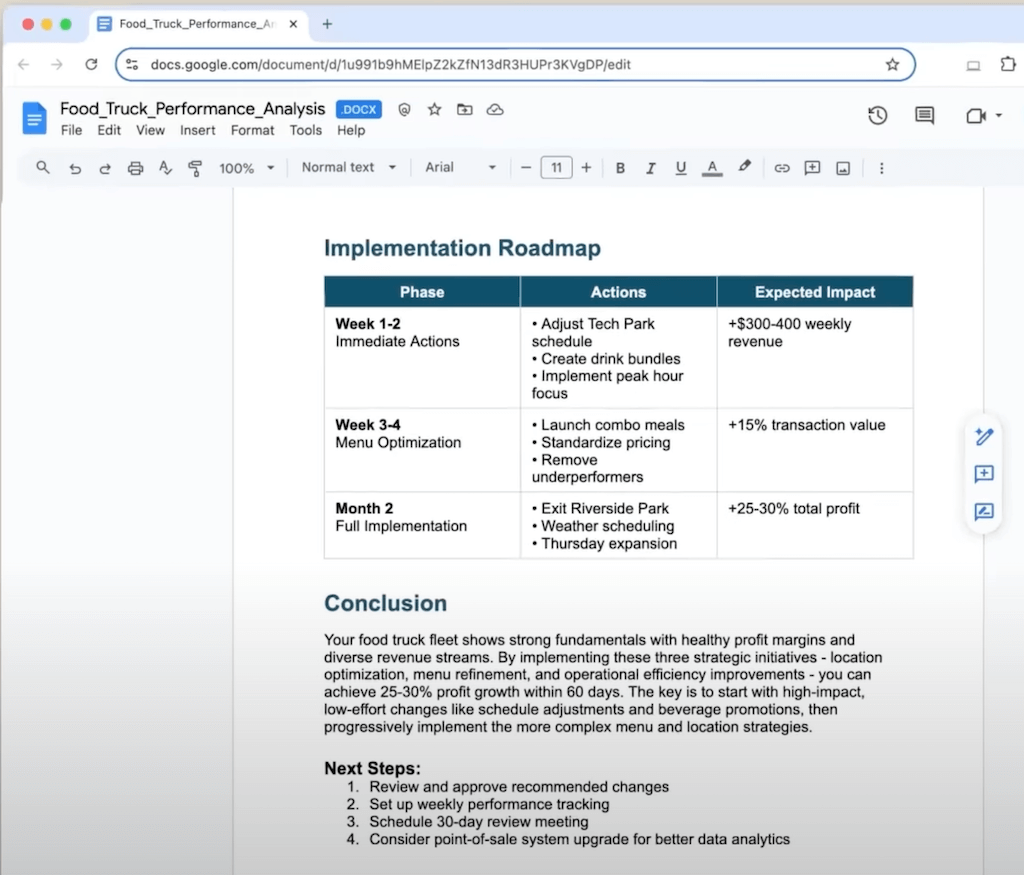Expand the video call options arrow
Screen dimensions: 1024x875
[999, 116]
